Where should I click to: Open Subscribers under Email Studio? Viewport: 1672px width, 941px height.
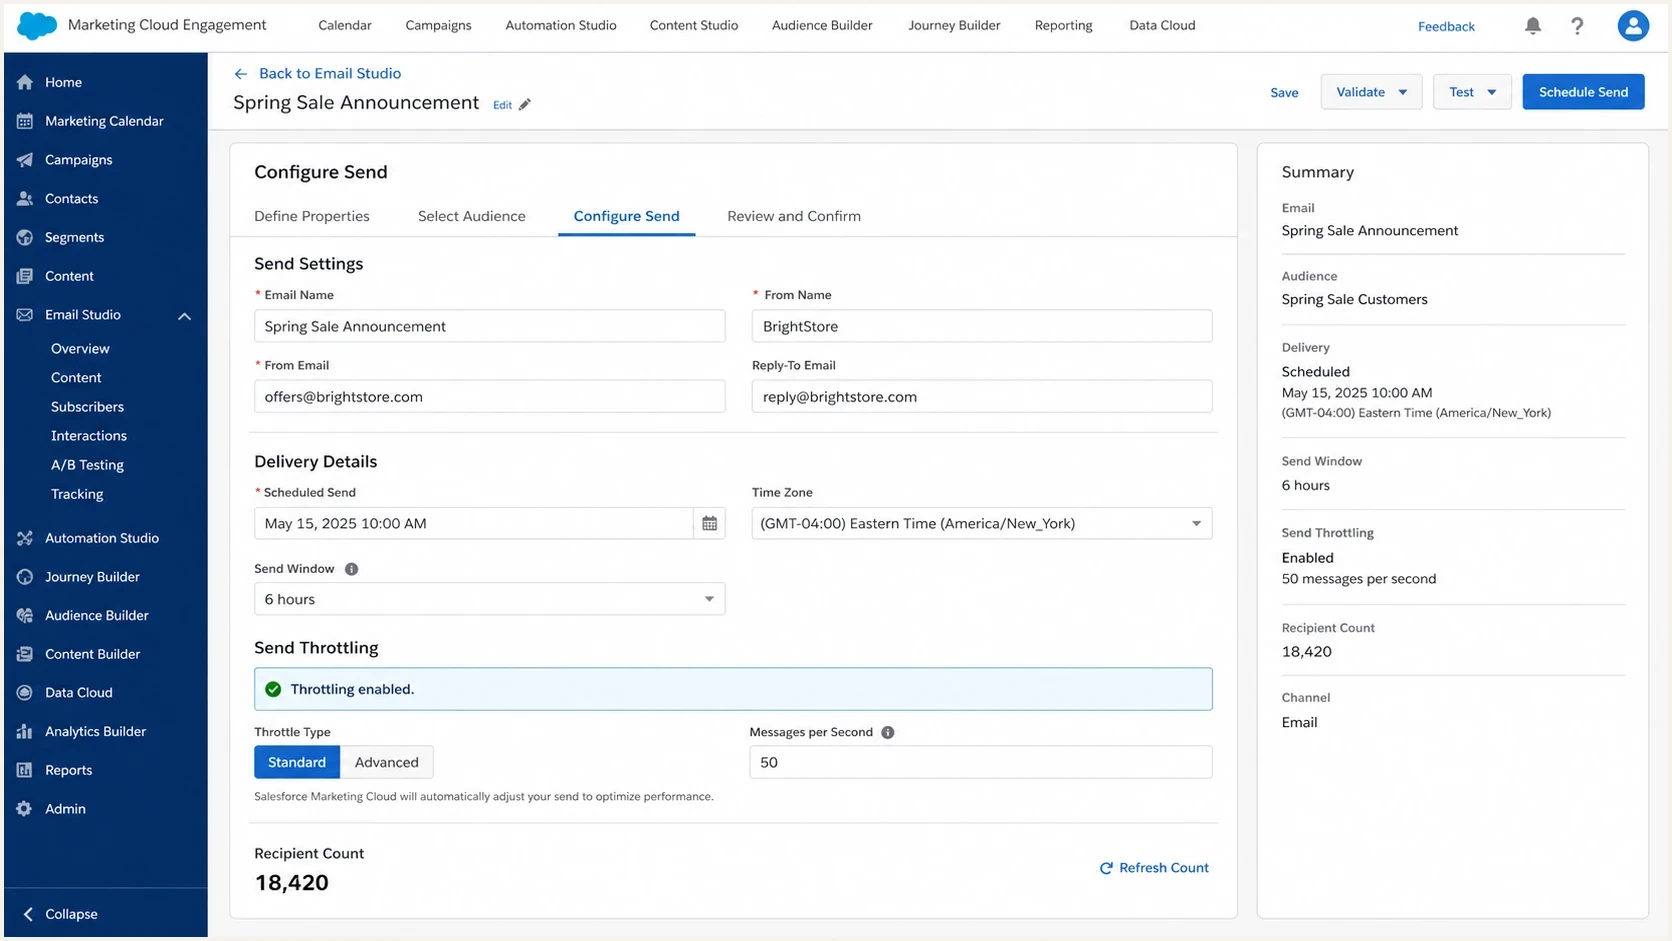pyautogui.click(x=87, y=407)
